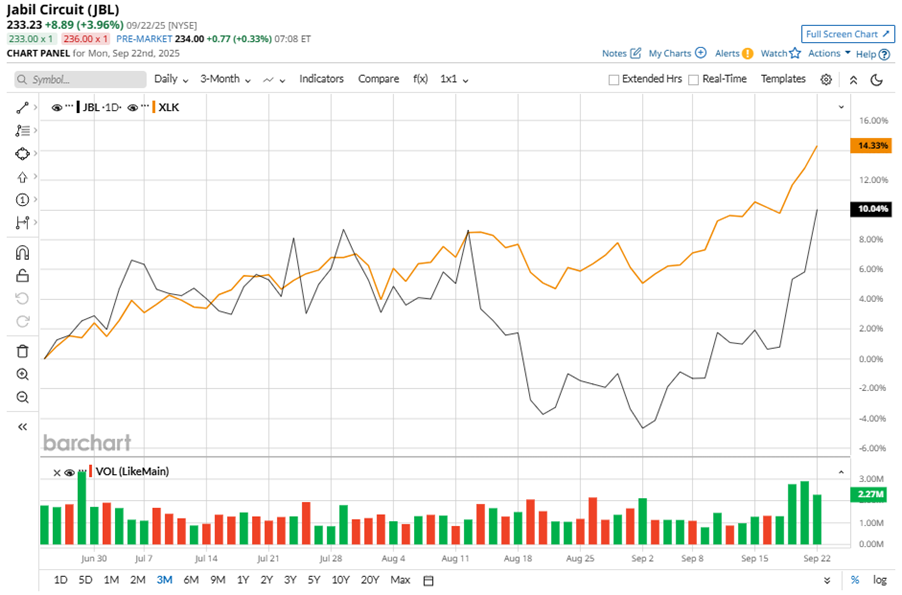Open the 3-Month period dropdown
This screenshot has width=902, height=595.
coord(226,79)
